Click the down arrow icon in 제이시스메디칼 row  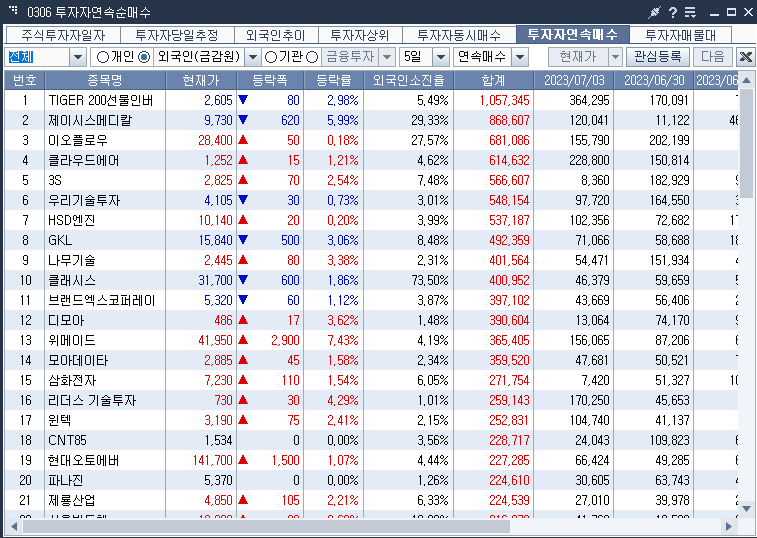pos(243,119)
